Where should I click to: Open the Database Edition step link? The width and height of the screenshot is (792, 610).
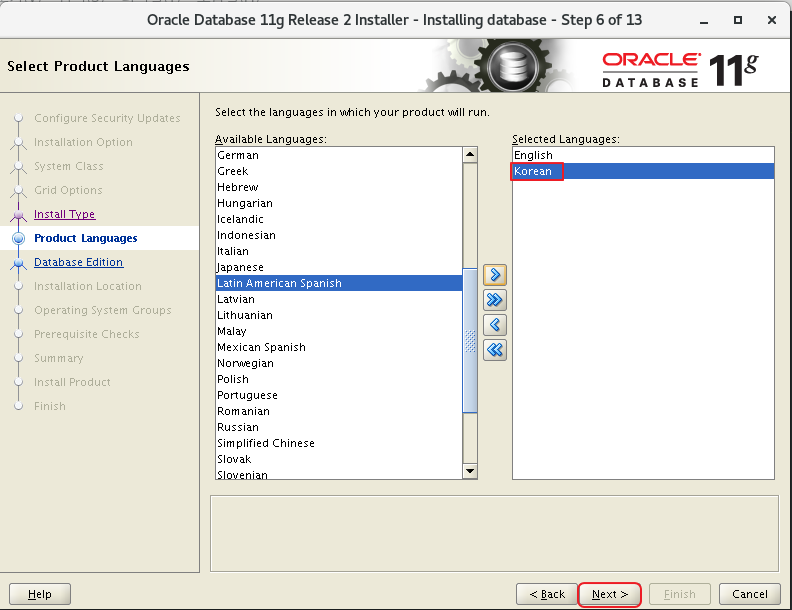pyautogui.click(x=78, y=262)
